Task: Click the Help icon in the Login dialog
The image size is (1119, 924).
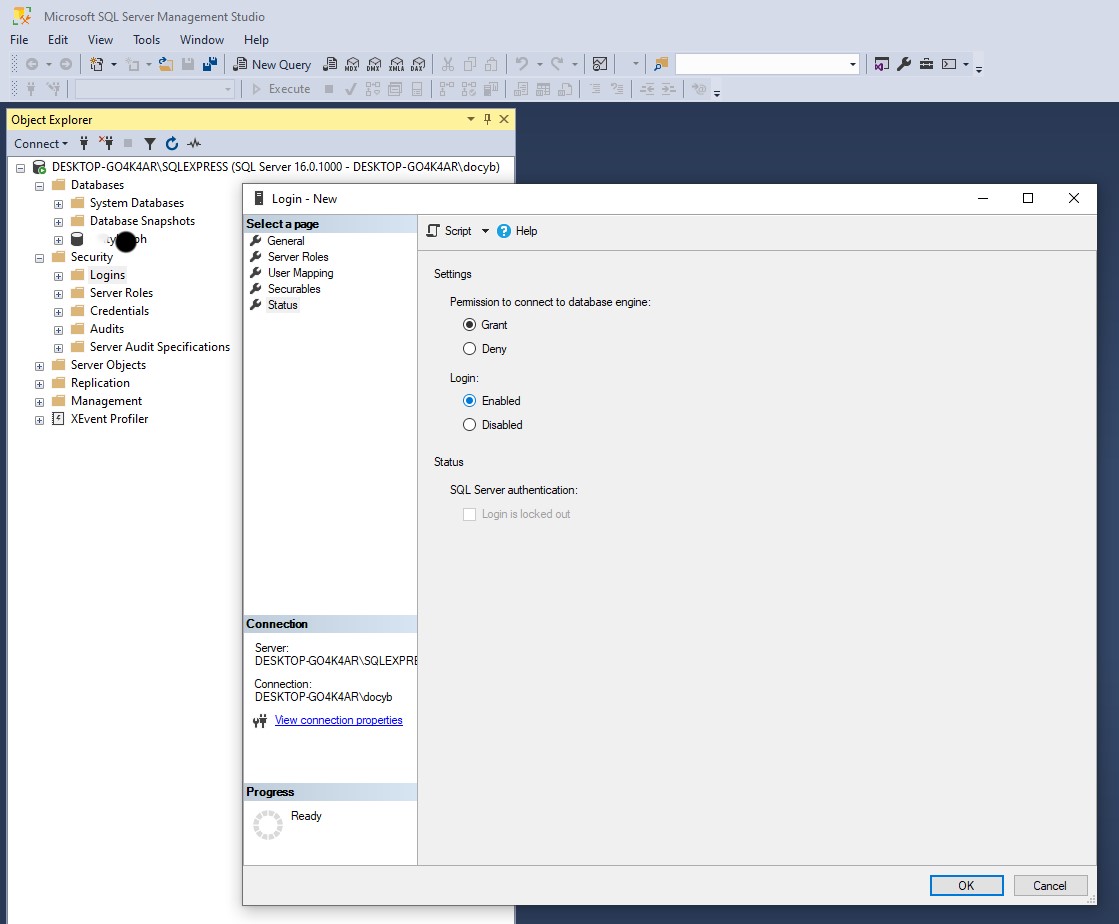Action: coord(505,231)
